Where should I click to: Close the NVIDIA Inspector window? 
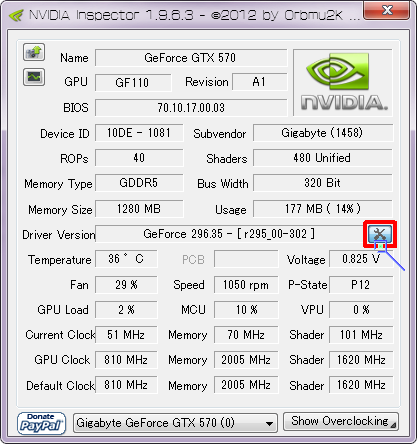[387, 10]
